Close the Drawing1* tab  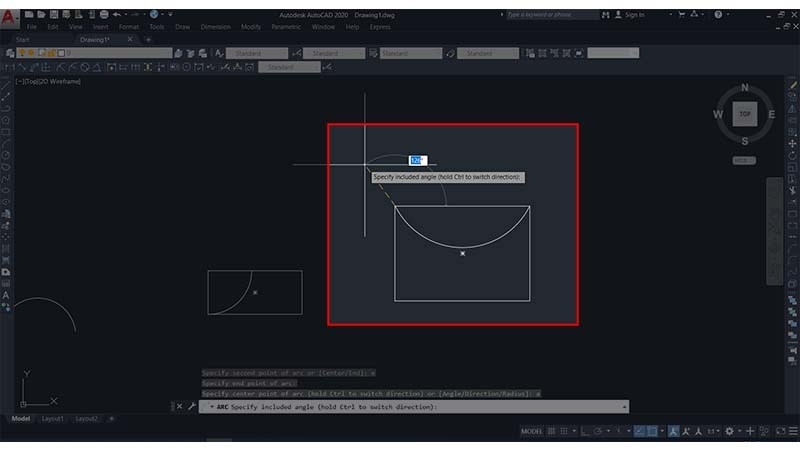(x=130, y=39)
